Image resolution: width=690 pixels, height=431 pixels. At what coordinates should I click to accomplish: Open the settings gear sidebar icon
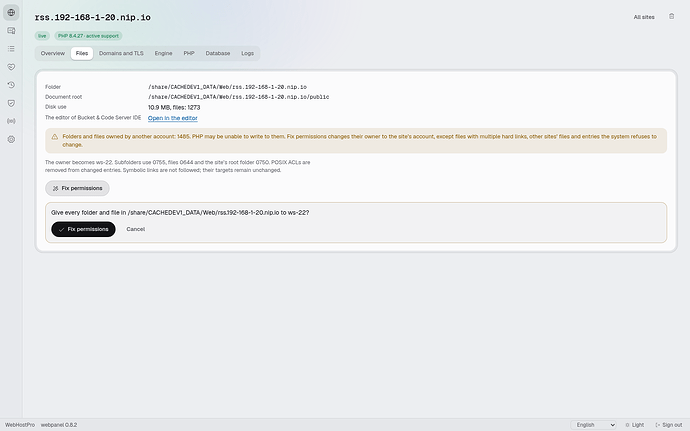(11, 139)
